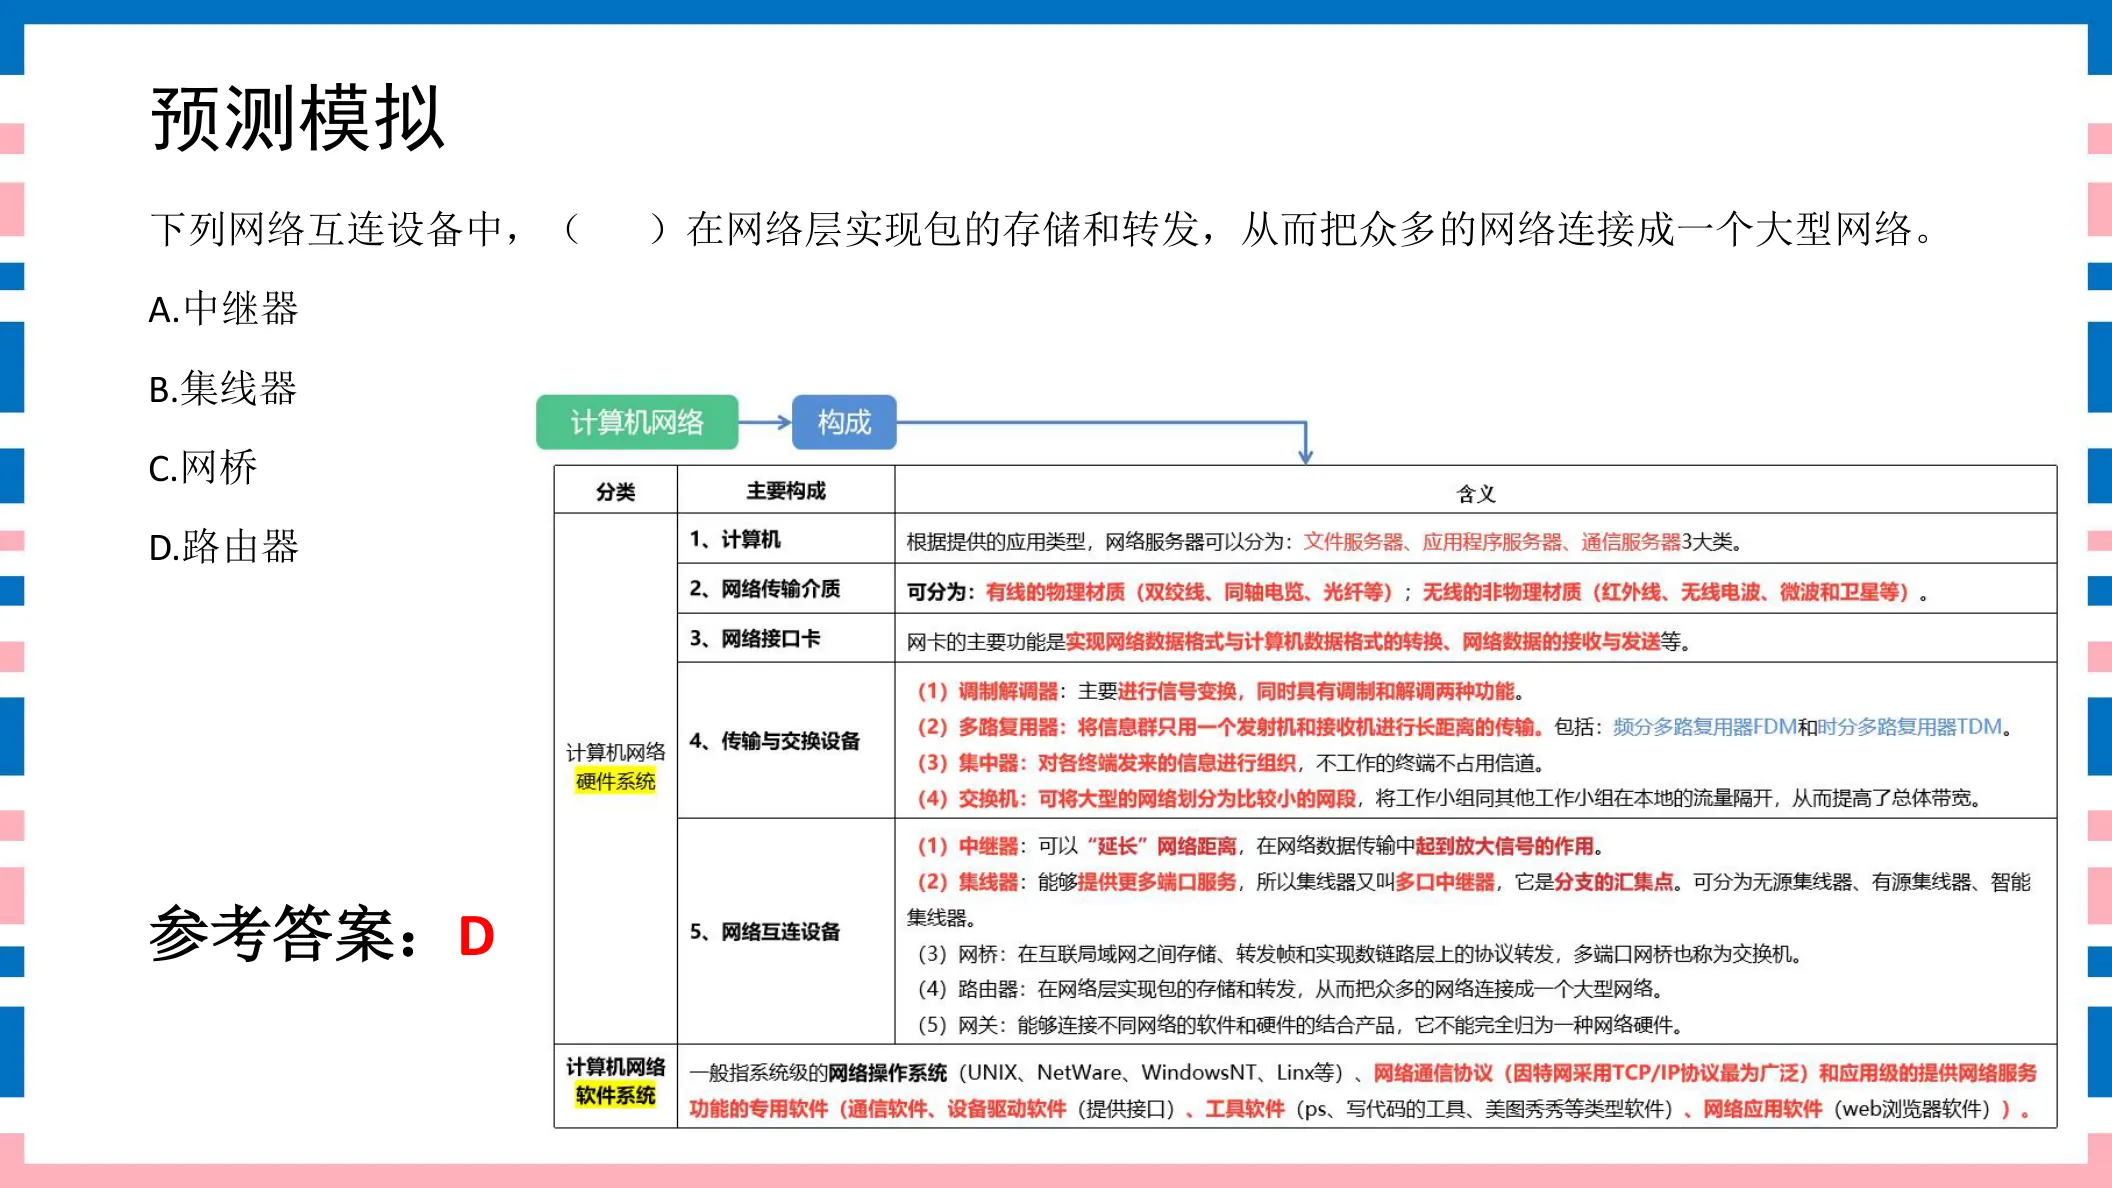This screenshot has height=1188, width=2112.
Task: Click the red text 多口中继器
Action: [1445, 882]
